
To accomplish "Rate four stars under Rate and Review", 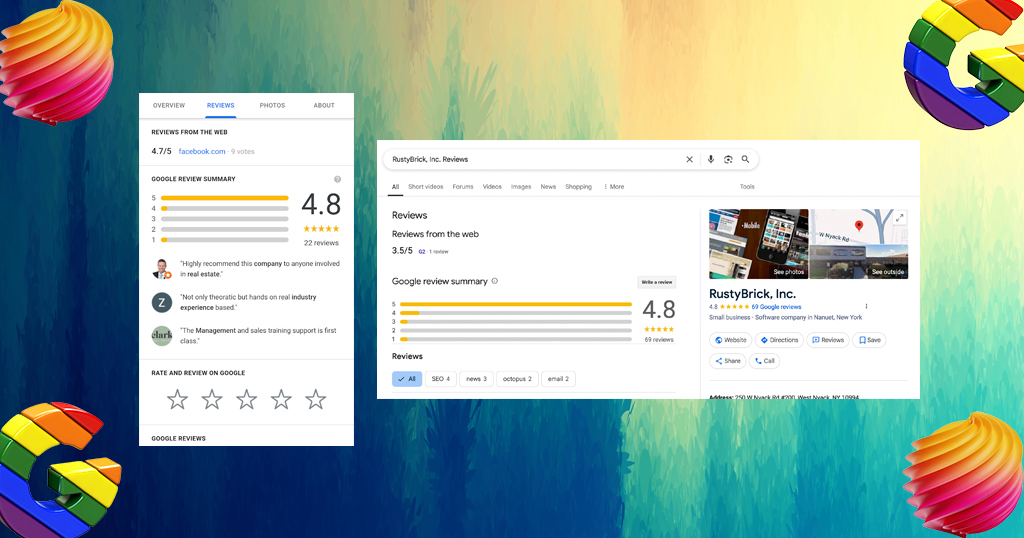I will (281, 399).
